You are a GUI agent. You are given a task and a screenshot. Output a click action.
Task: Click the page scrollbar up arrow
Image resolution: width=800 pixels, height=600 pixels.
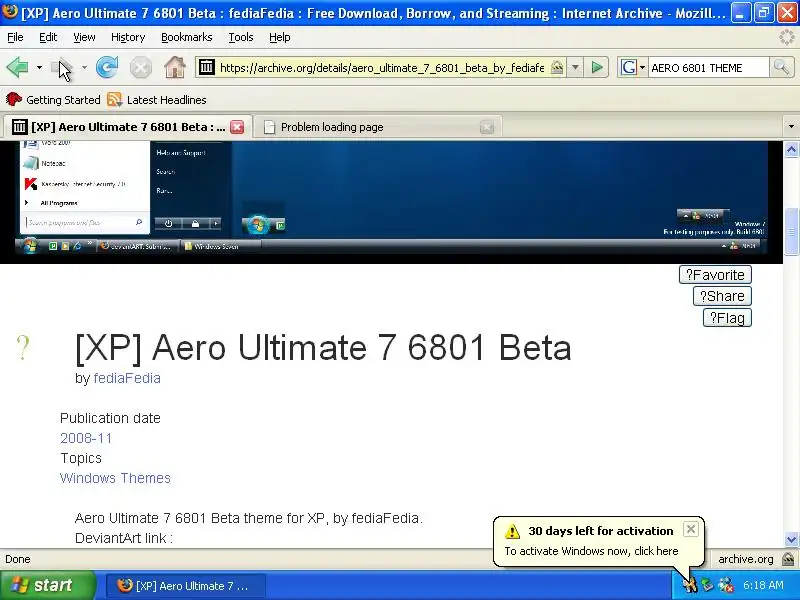point(791,150)
